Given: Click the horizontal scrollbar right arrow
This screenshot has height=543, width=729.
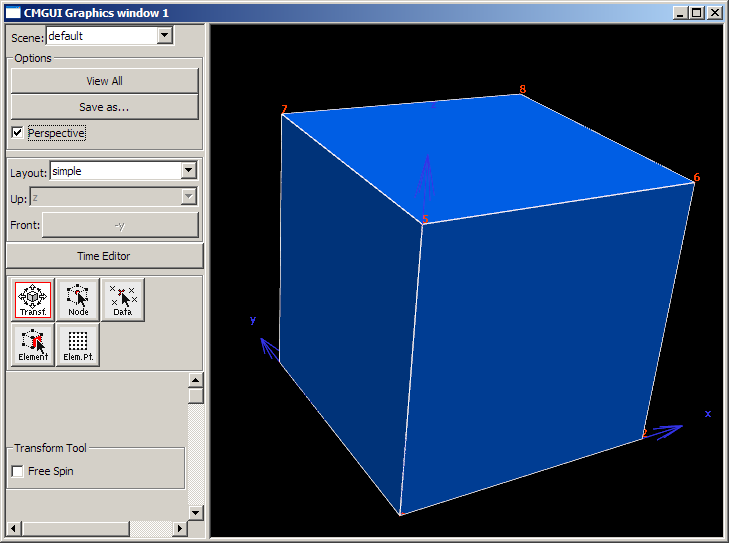Looking at the screenshot, I should (x=179, y=529).
